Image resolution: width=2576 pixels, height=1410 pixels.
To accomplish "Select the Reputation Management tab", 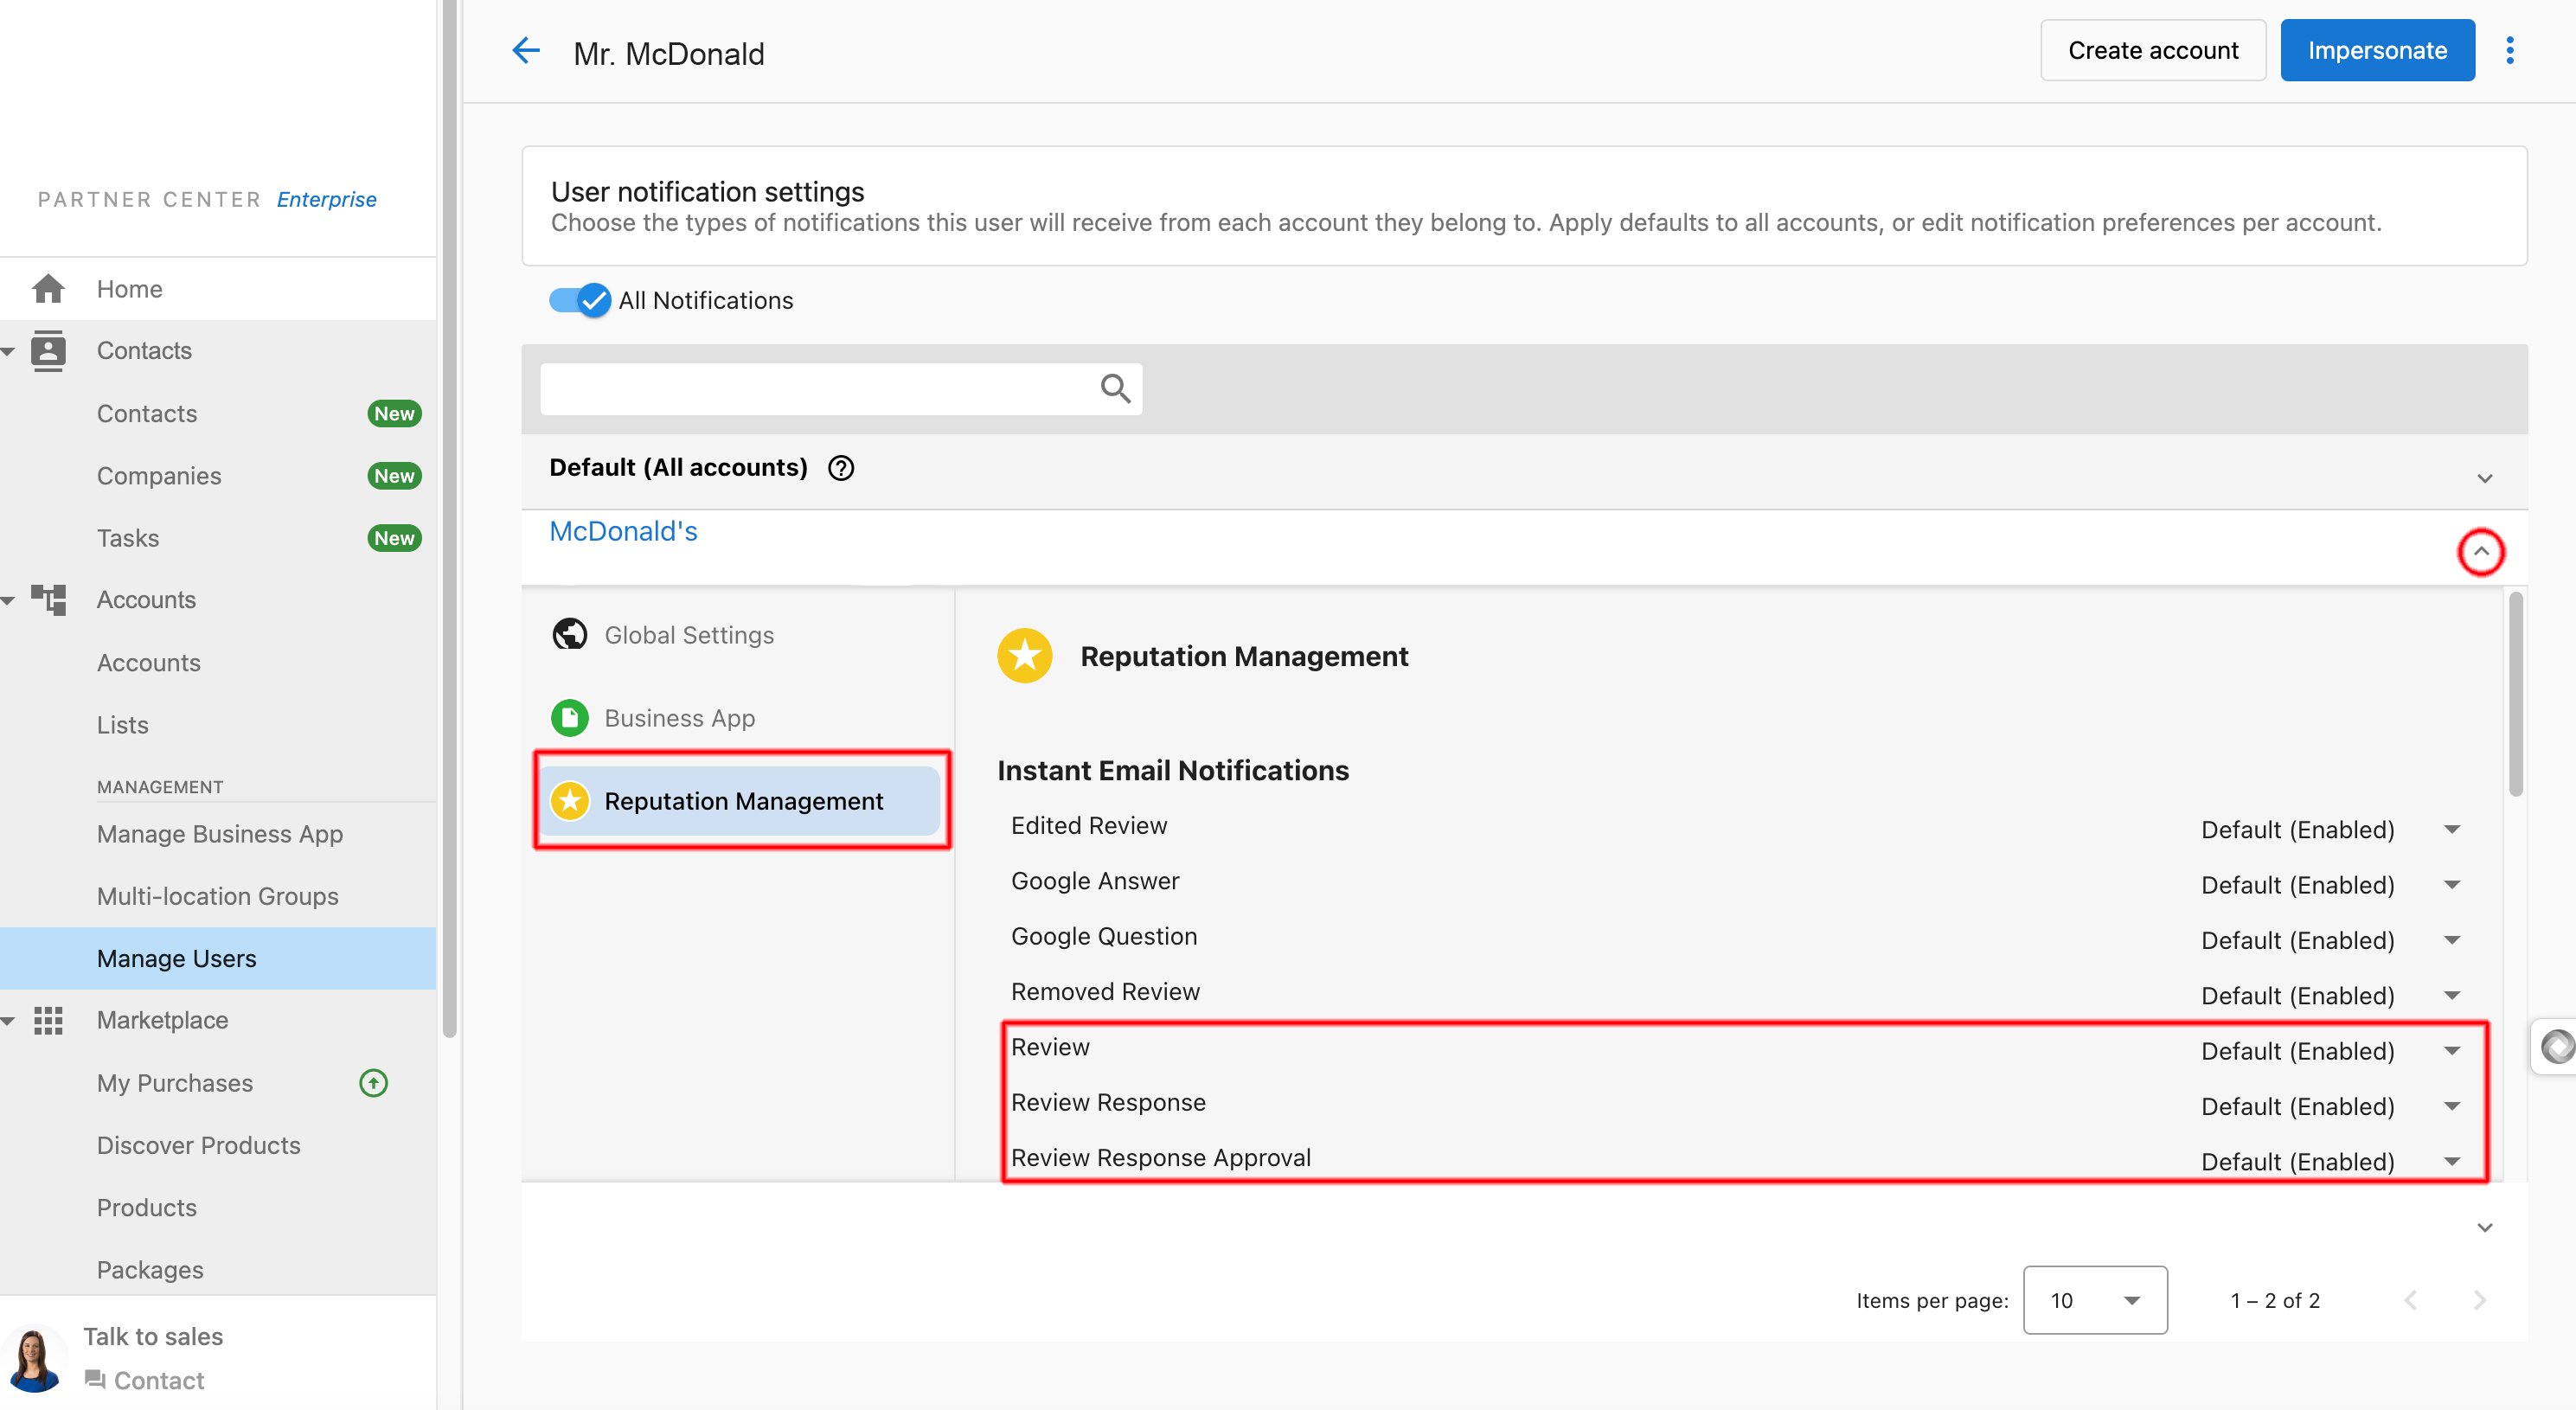I will [x=742, y=801].
